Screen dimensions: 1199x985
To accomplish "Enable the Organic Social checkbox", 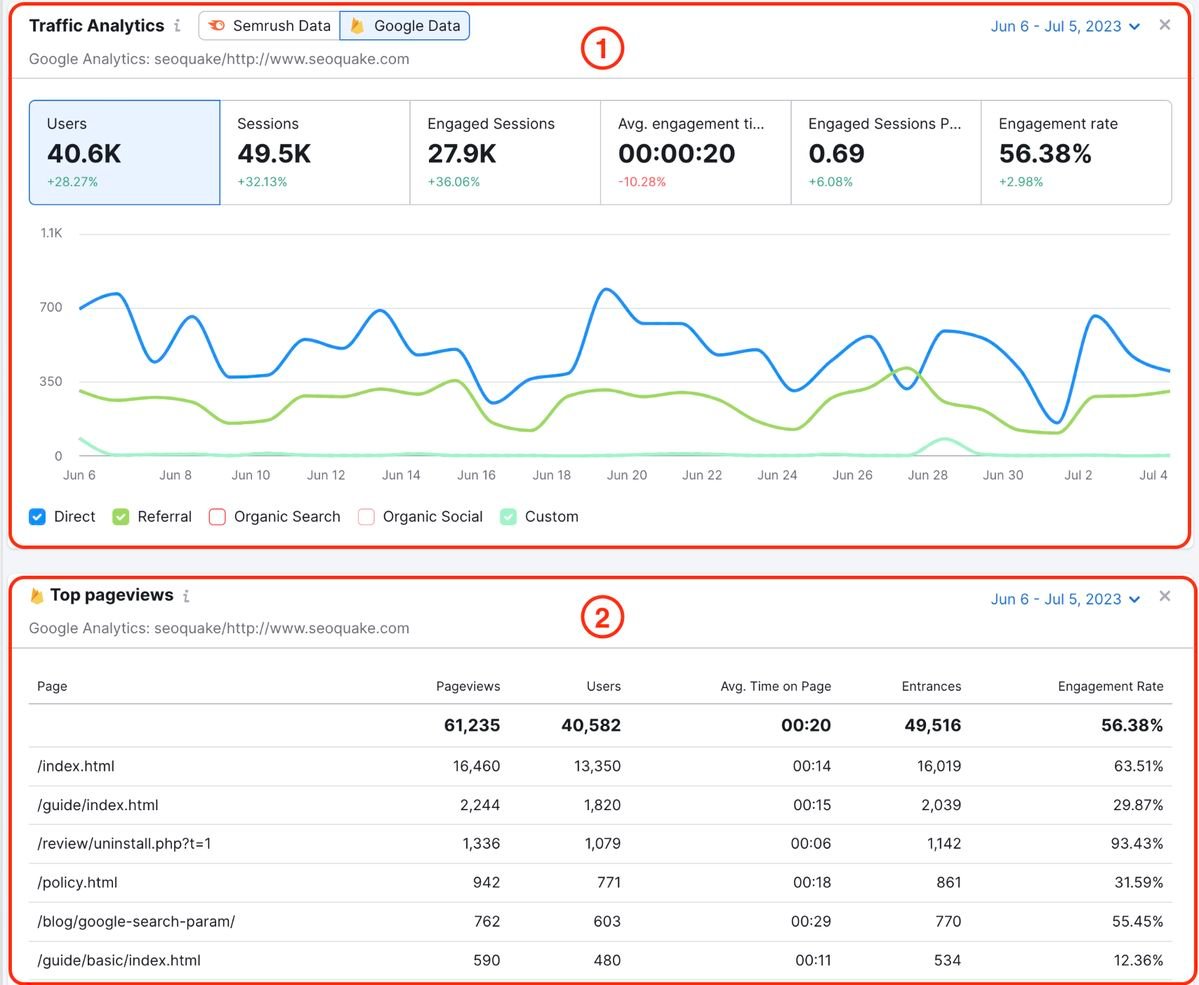I will [x=366, y=517].
